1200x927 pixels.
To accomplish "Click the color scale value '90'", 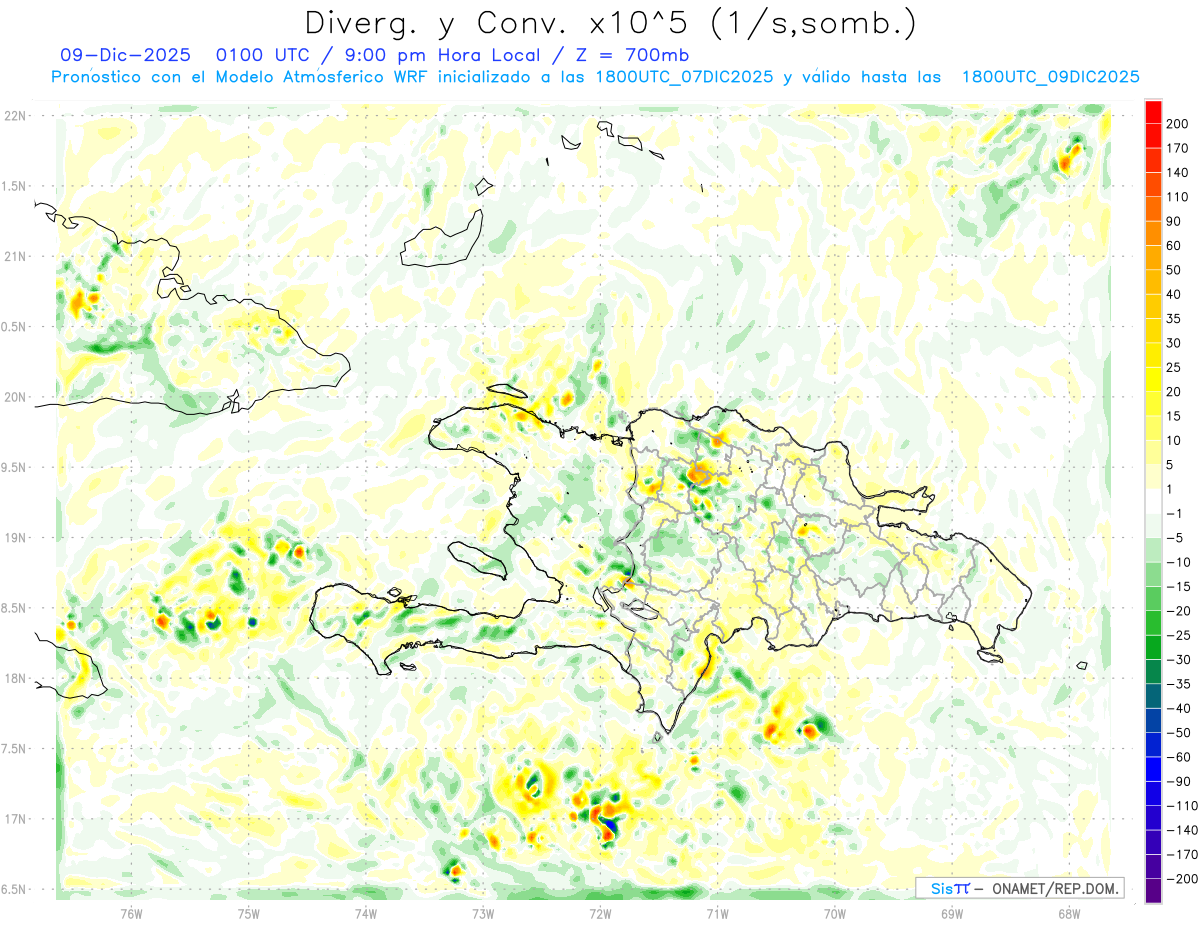I will click(x=1174, y=221).
